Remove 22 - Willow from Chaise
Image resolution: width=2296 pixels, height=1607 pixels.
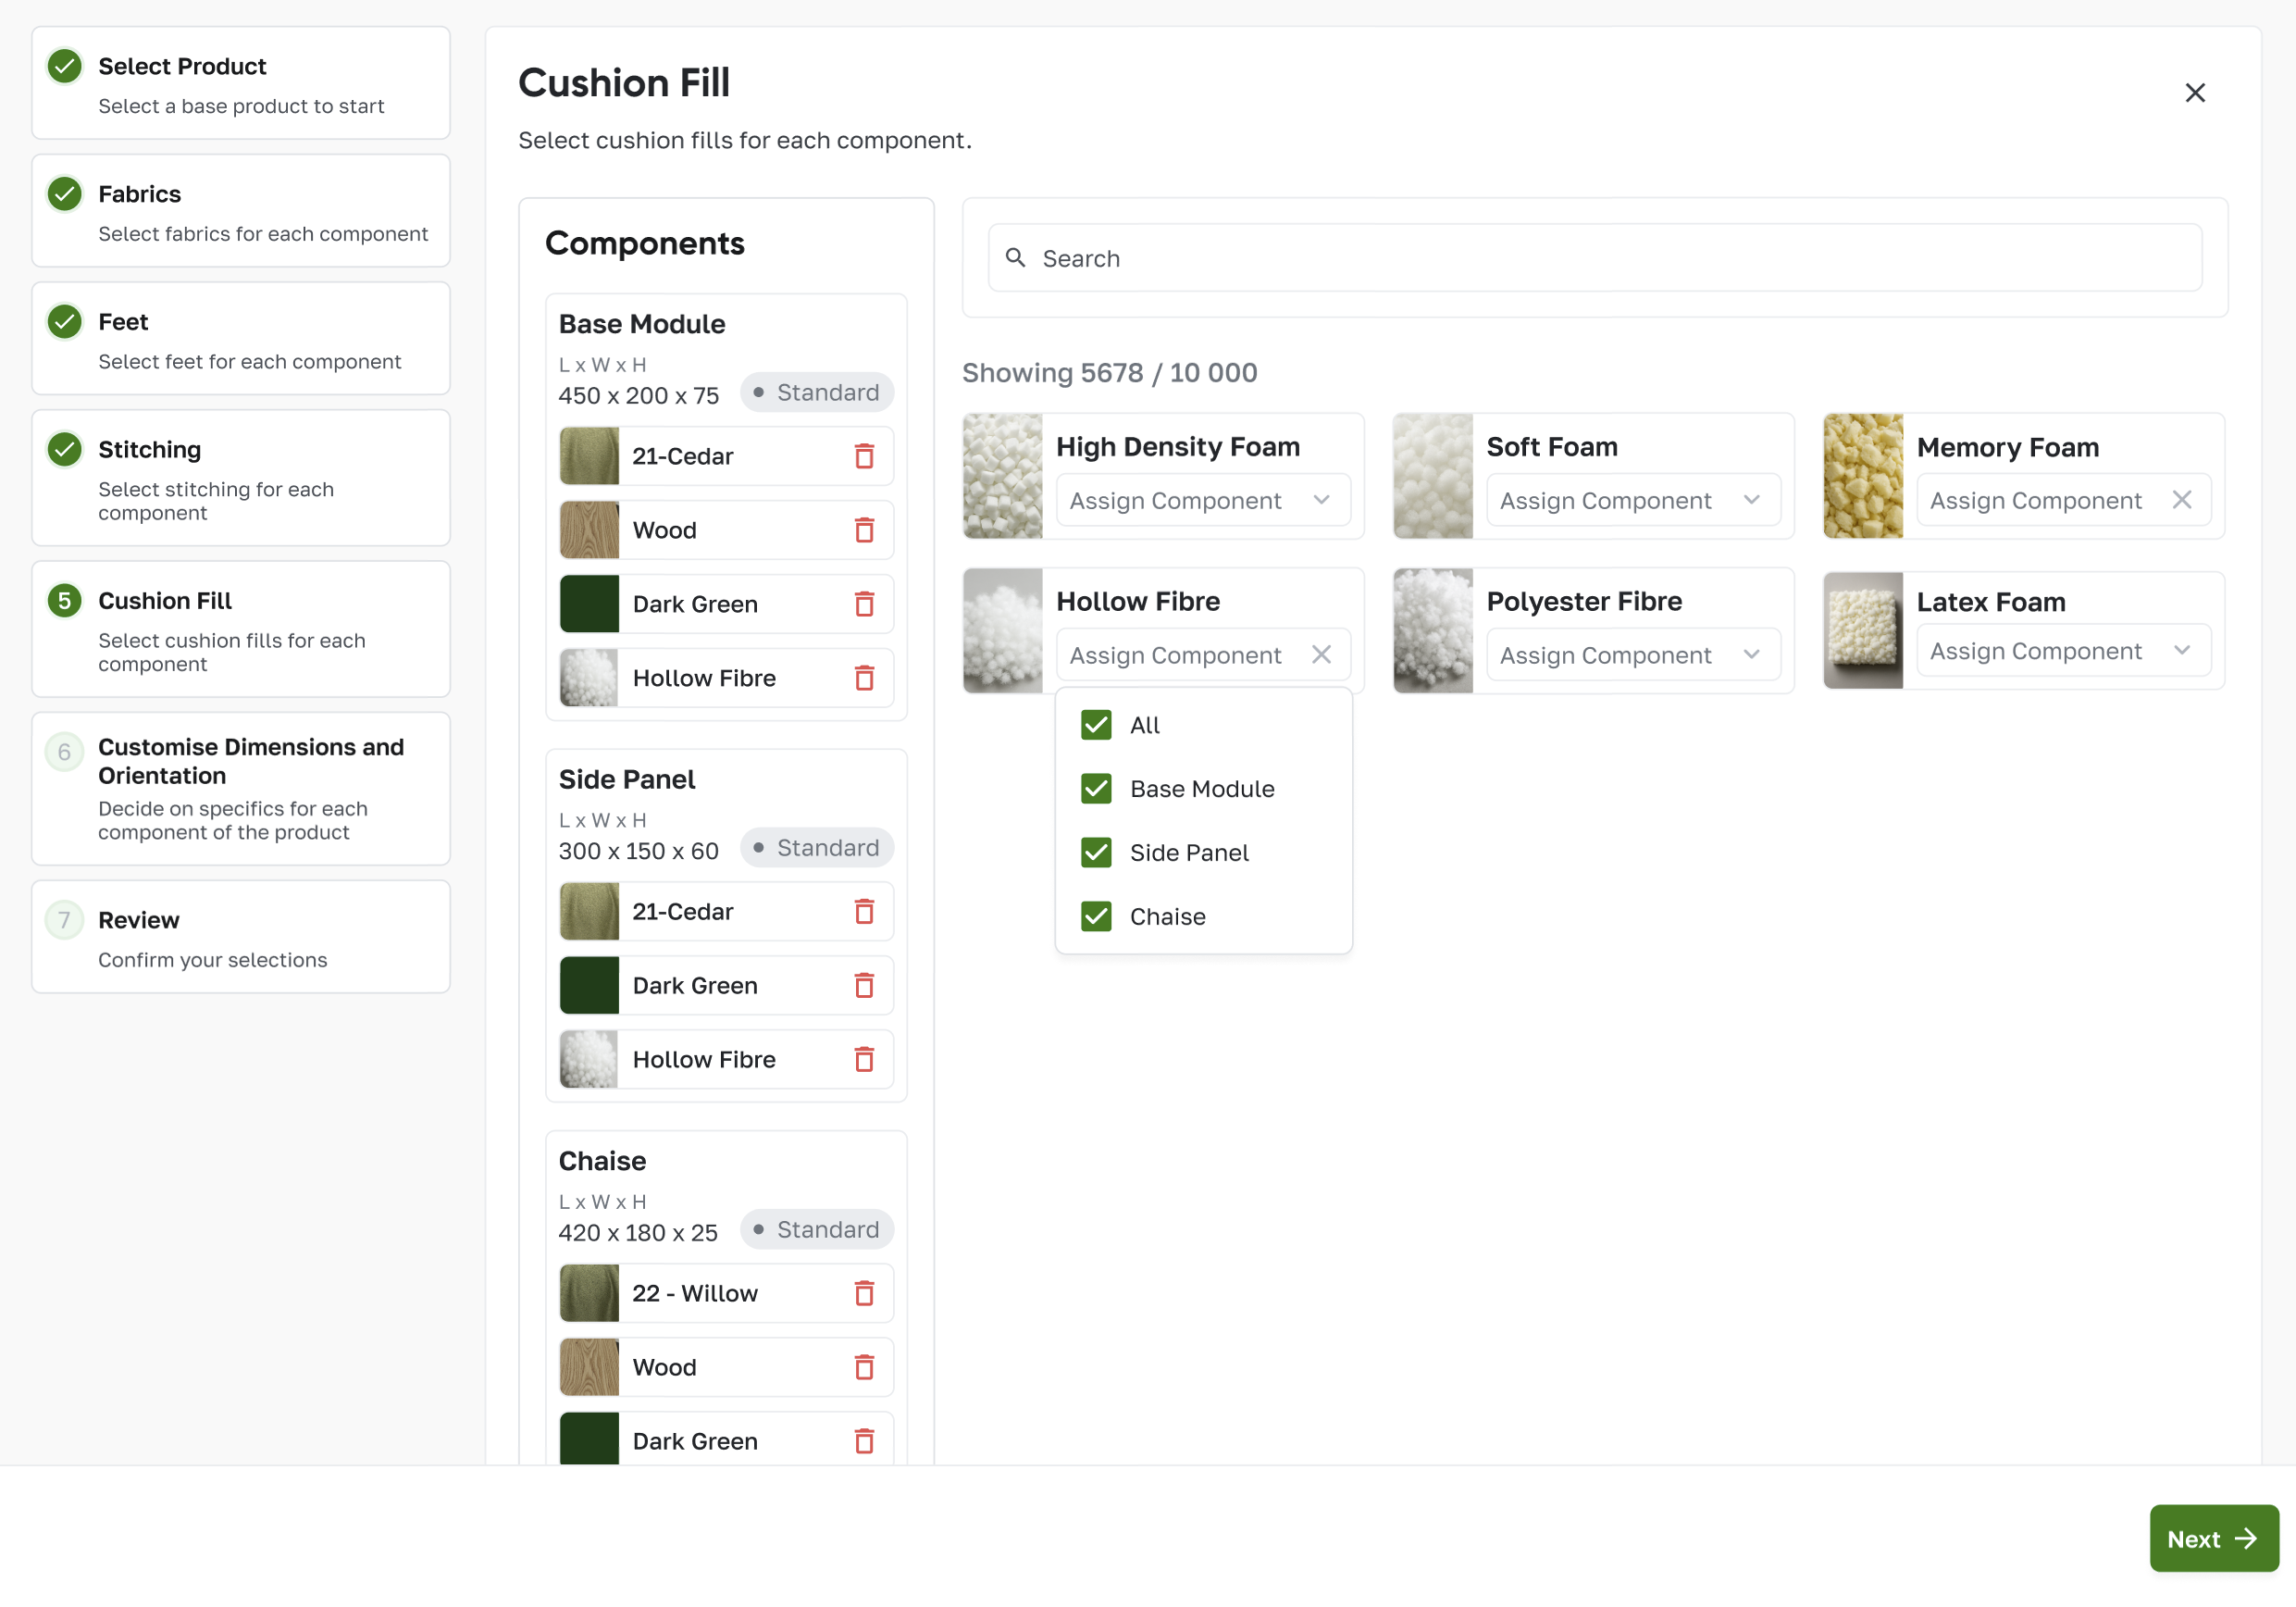pos(864,1294)
